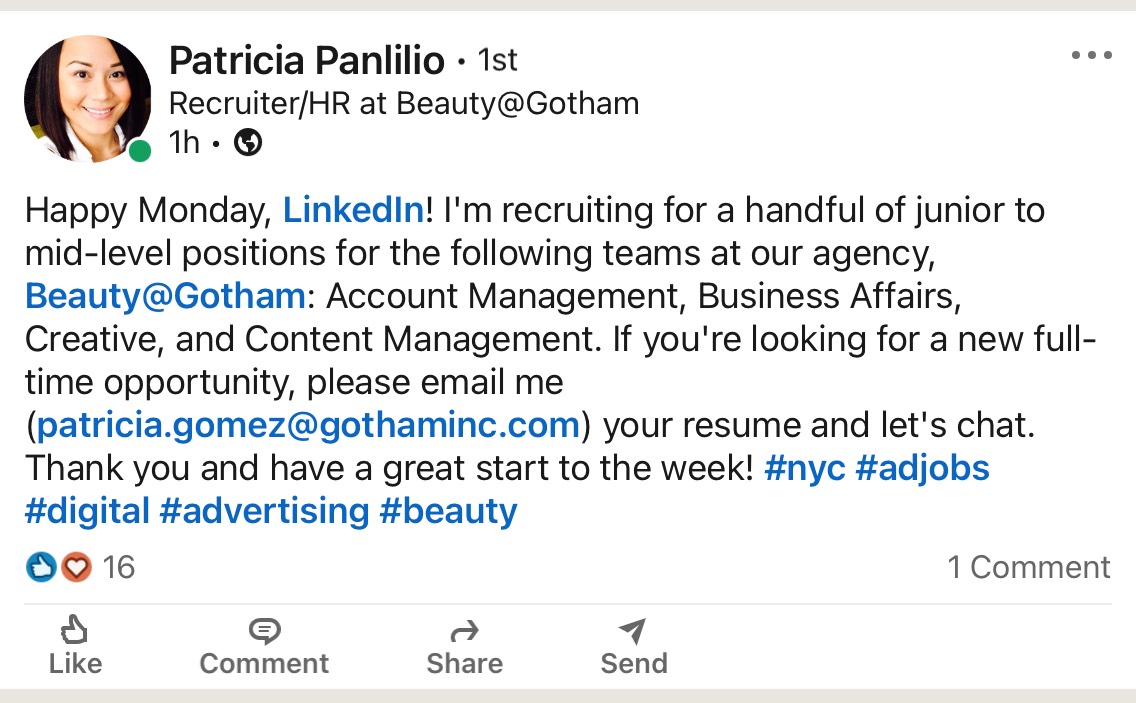Screen dimensions: 1136x703
Task: Click the Send paper plane icon
Action: [632, 631]
